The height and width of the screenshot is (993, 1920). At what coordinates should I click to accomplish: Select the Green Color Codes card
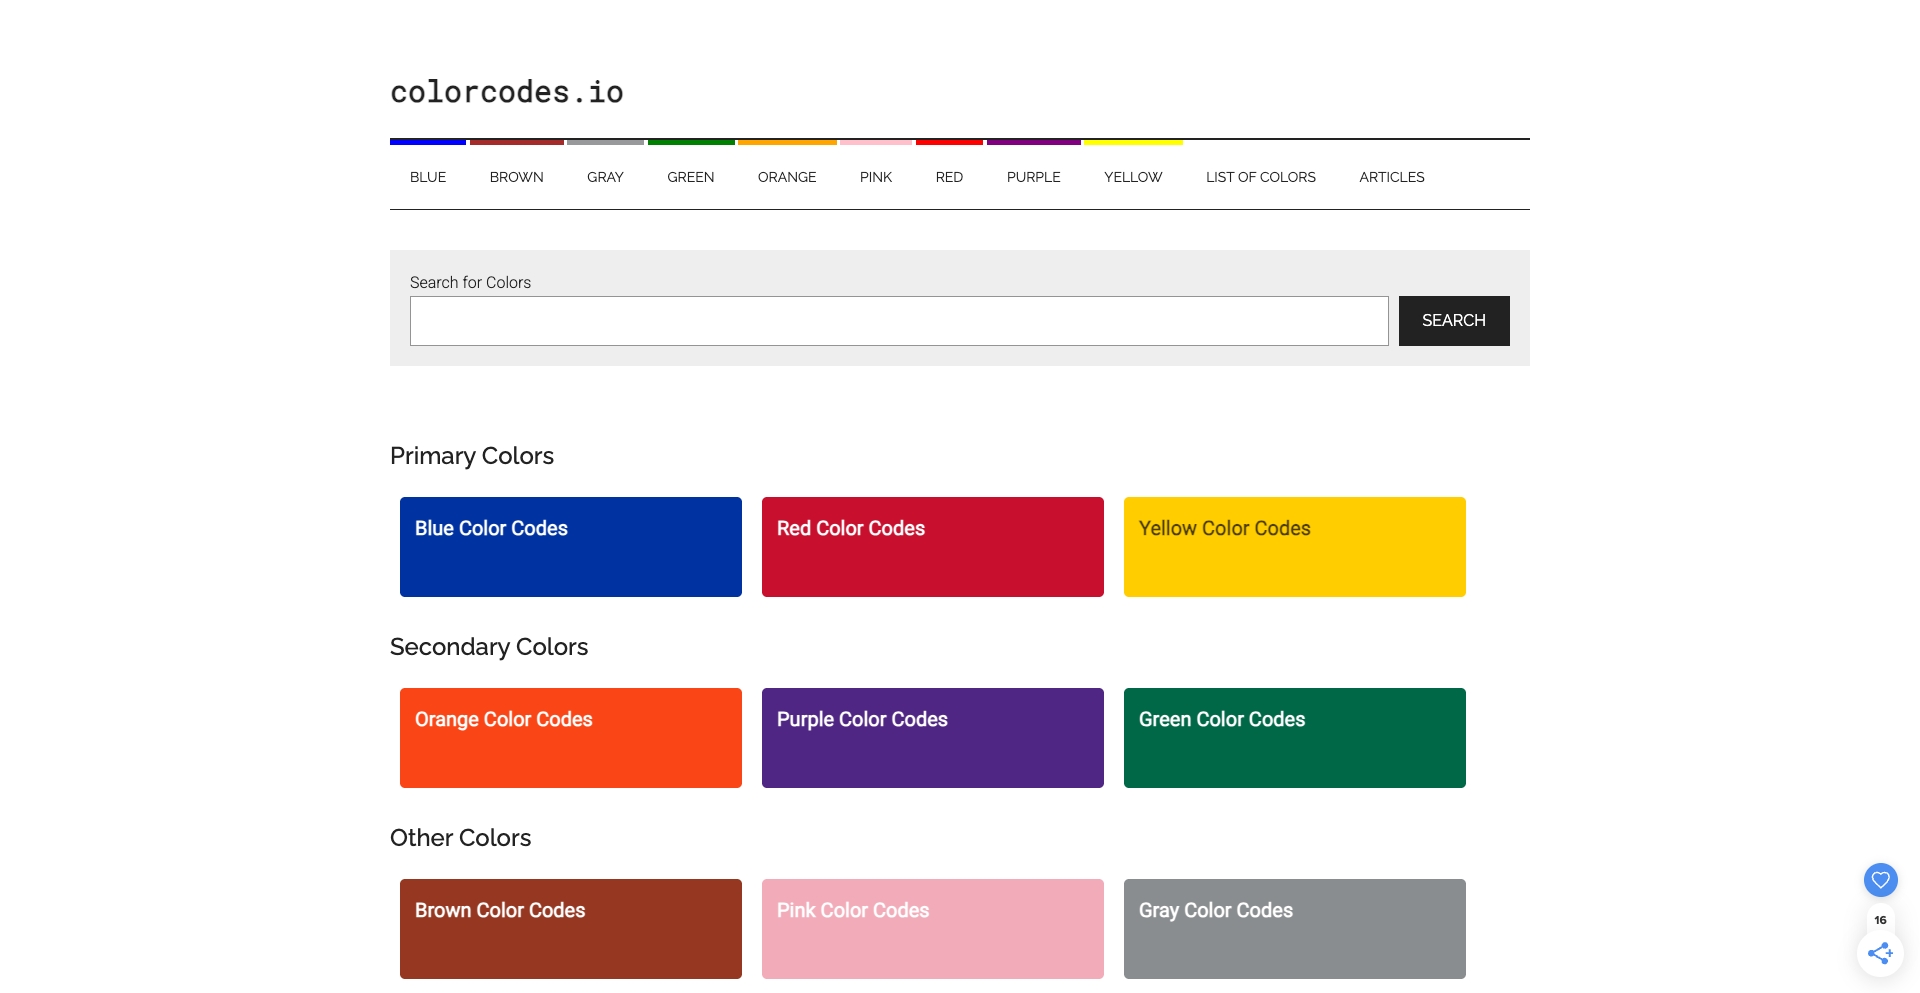1294,737
